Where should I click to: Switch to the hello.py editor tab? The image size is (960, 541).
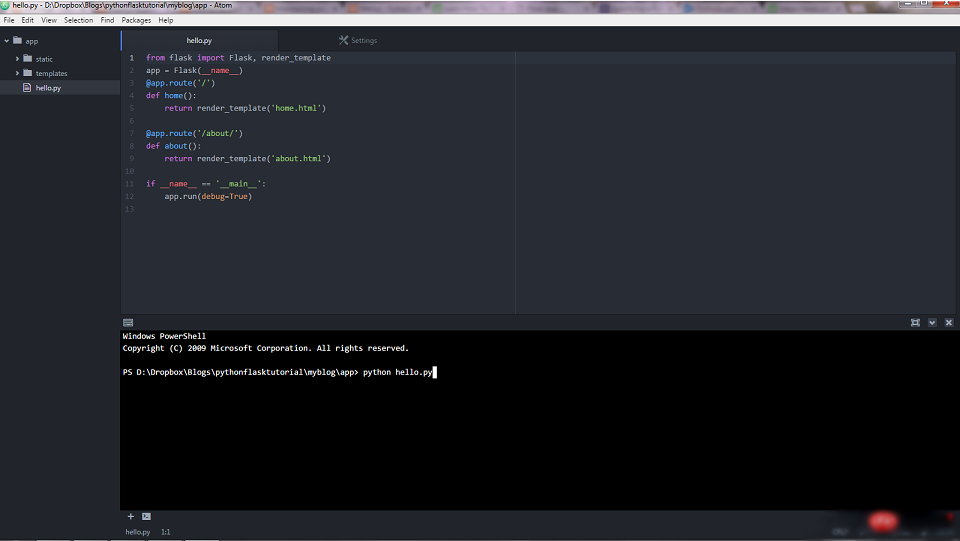[200, 40]
